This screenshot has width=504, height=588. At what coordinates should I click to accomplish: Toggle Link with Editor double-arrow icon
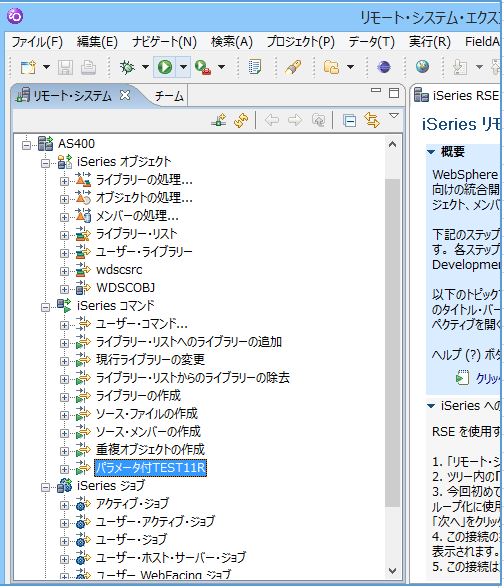[372, 120]
